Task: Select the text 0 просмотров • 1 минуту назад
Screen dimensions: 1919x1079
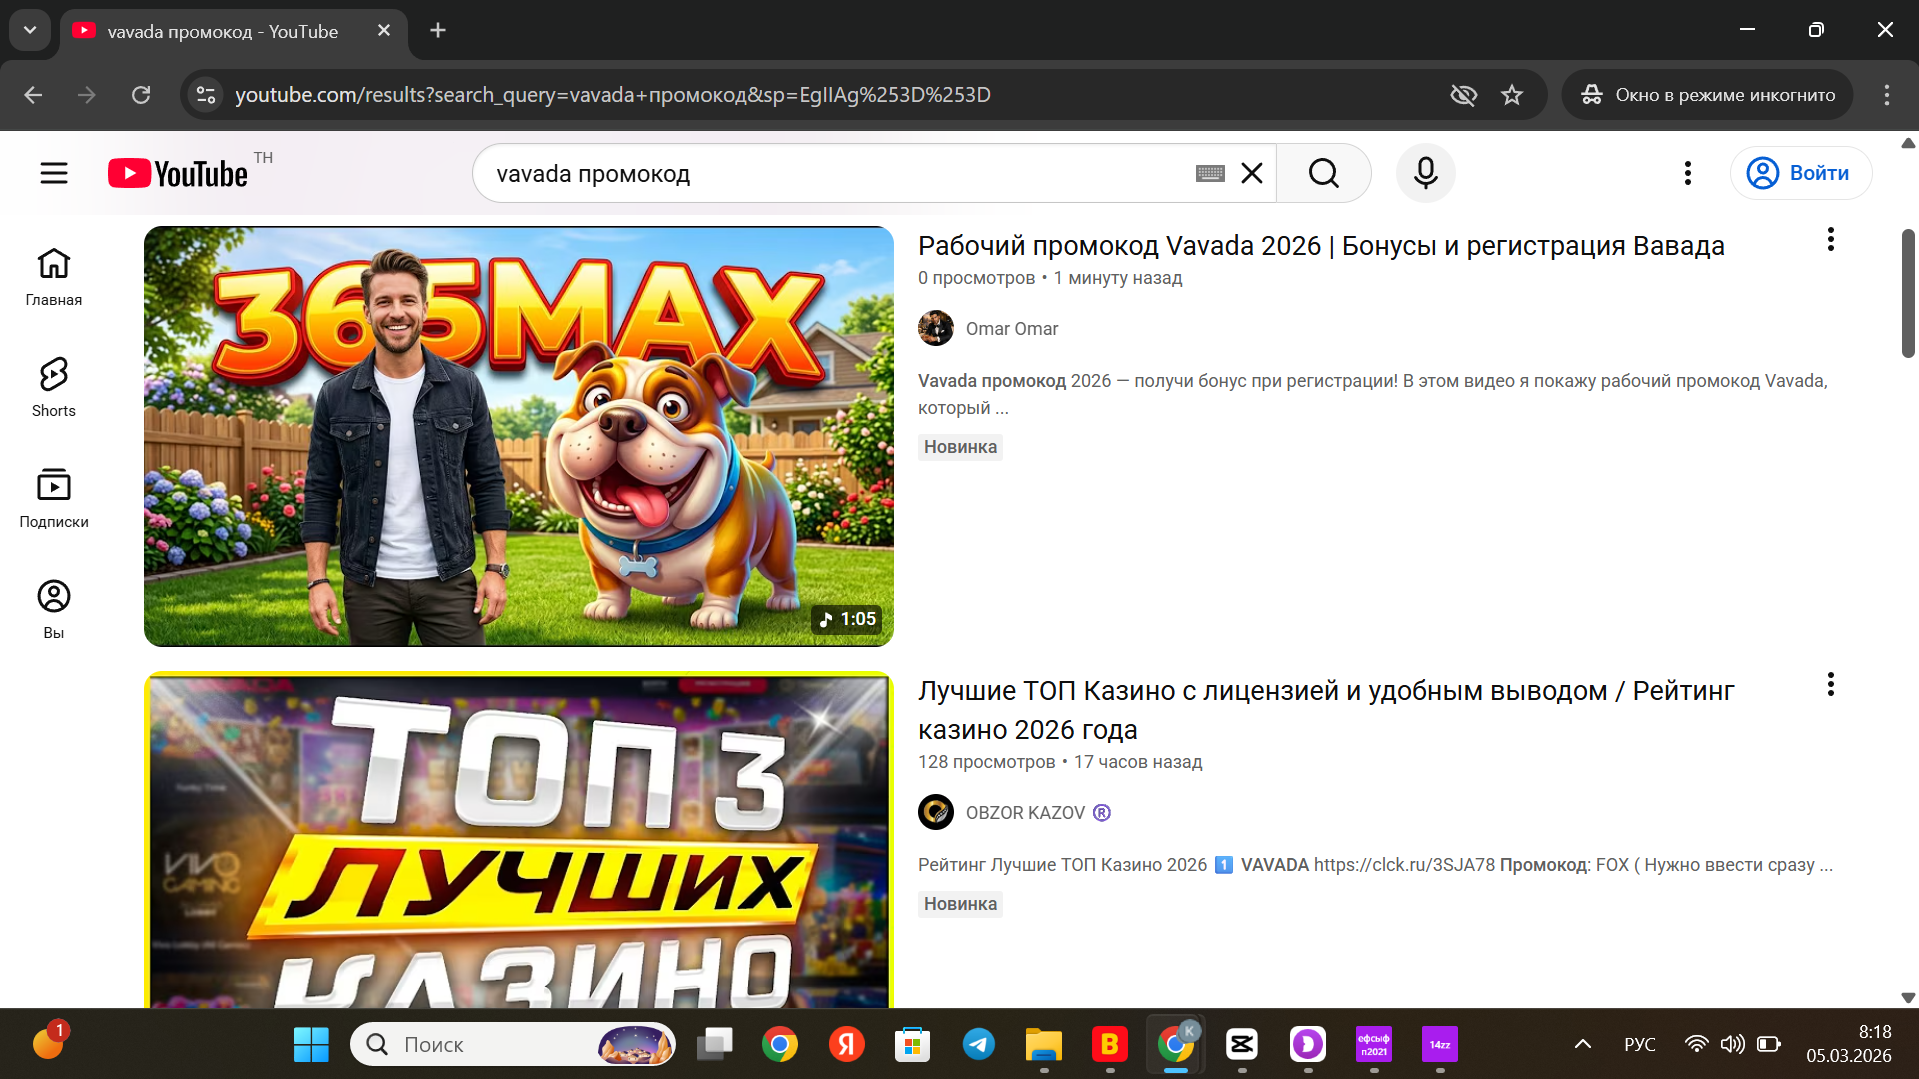Action: (x=1050, y=278)
